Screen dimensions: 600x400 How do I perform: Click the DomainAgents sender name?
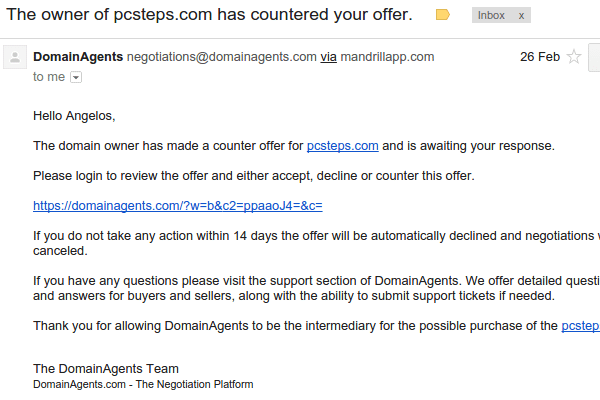tap(78, 57)
